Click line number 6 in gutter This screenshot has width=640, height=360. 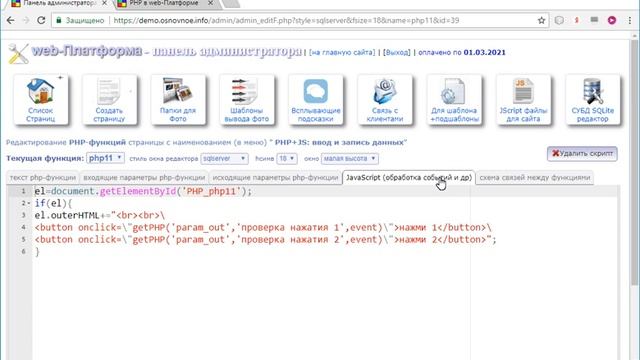[x=24, y=251]
